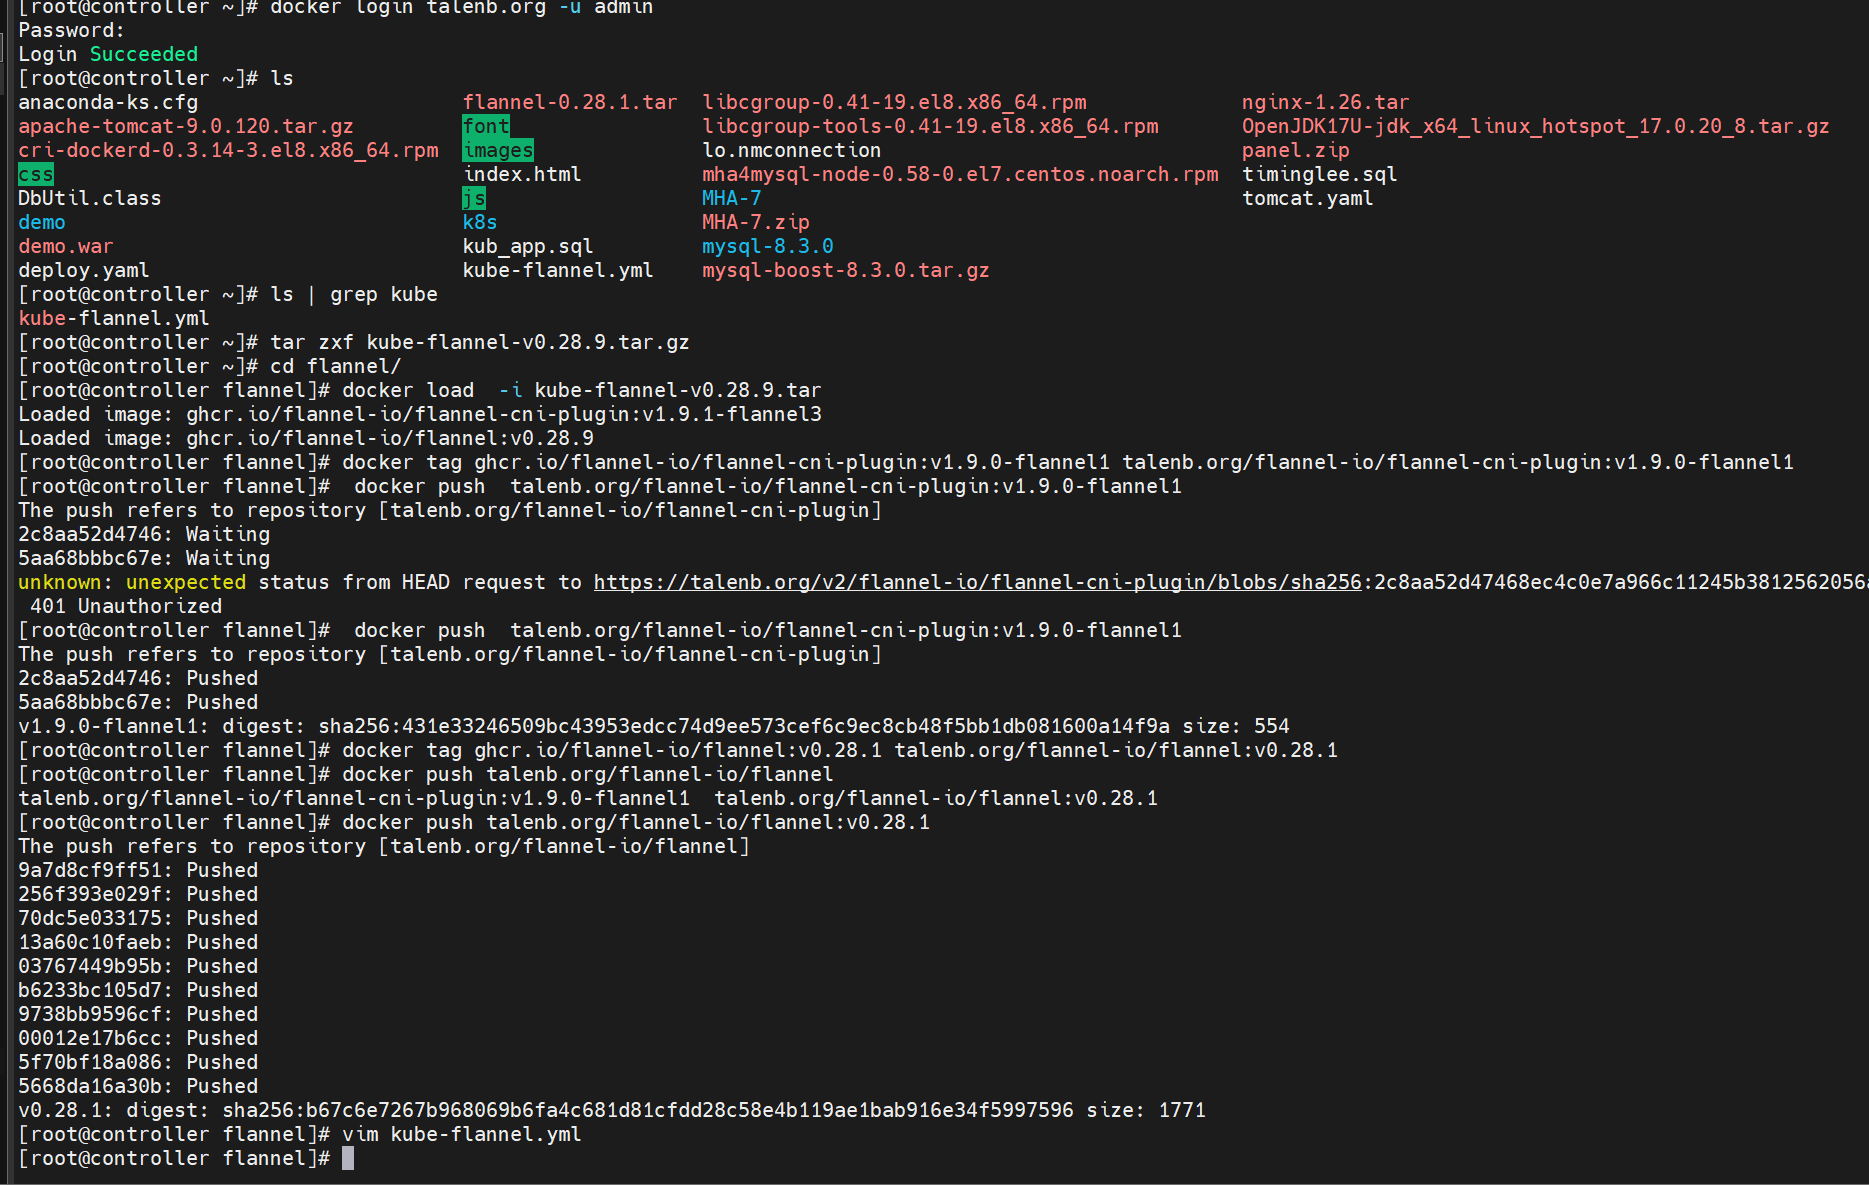1869x1185 pixels.
Task: Click the 'apache-tomcat-9.0.120.tar.gz' file name
Action: [x=186, y=126]
